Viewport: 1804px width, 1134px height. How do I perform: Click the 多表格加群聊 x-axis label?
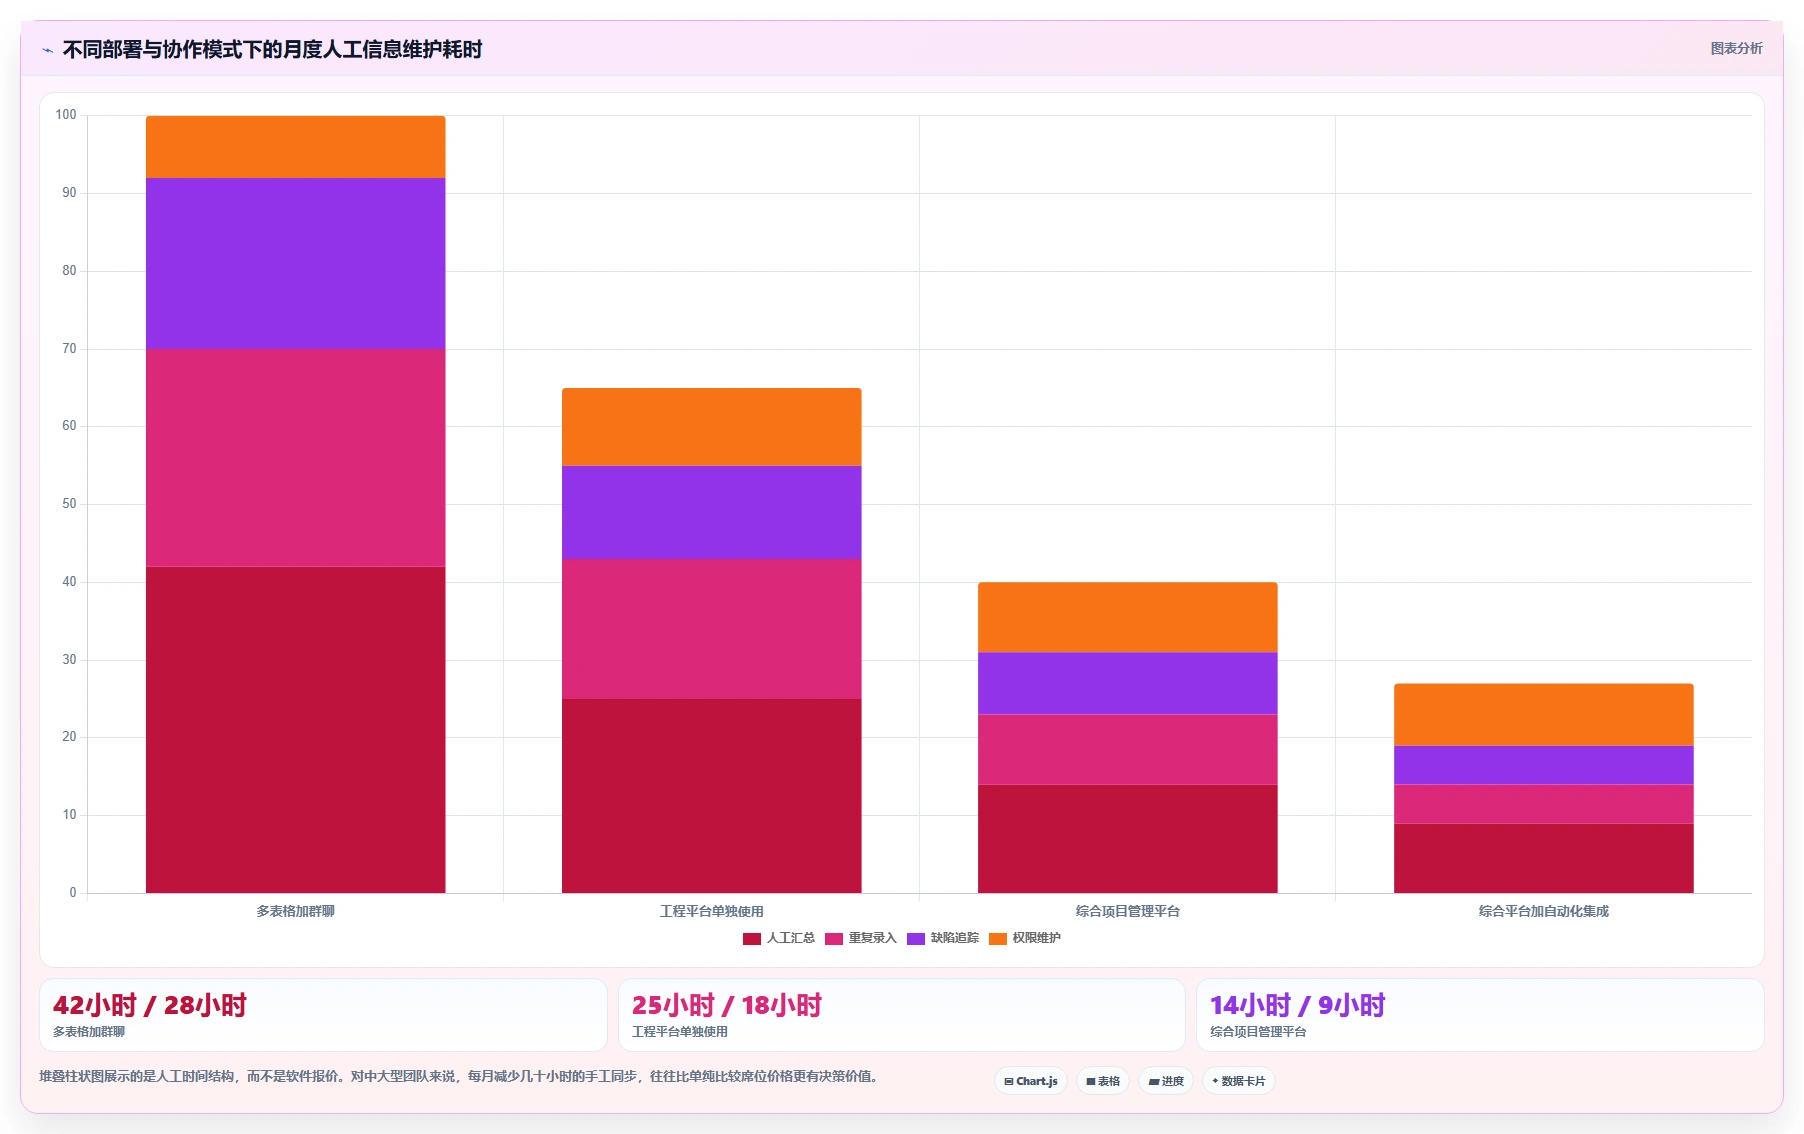(x=295, y=911)
